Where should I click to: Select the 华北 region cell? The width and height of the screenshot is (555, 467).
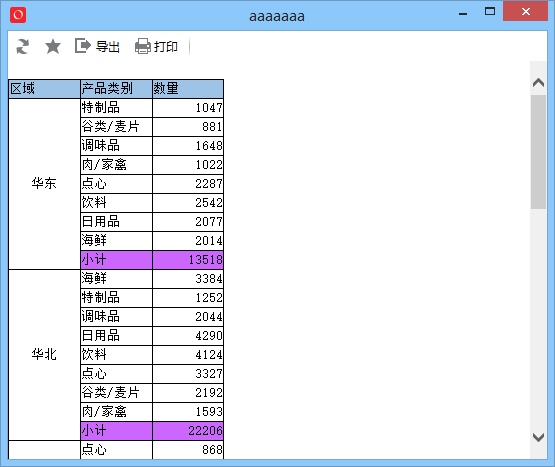pos(45,355)
